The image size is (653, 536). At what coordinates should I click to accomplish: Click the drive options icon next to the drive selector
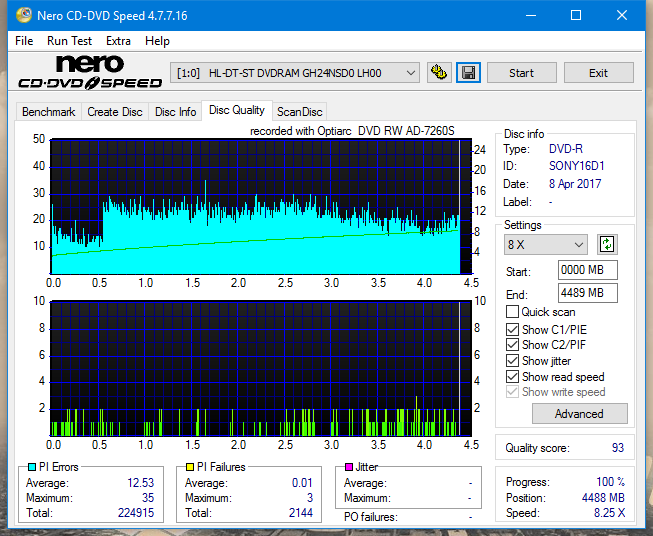[x=439, y=73]
